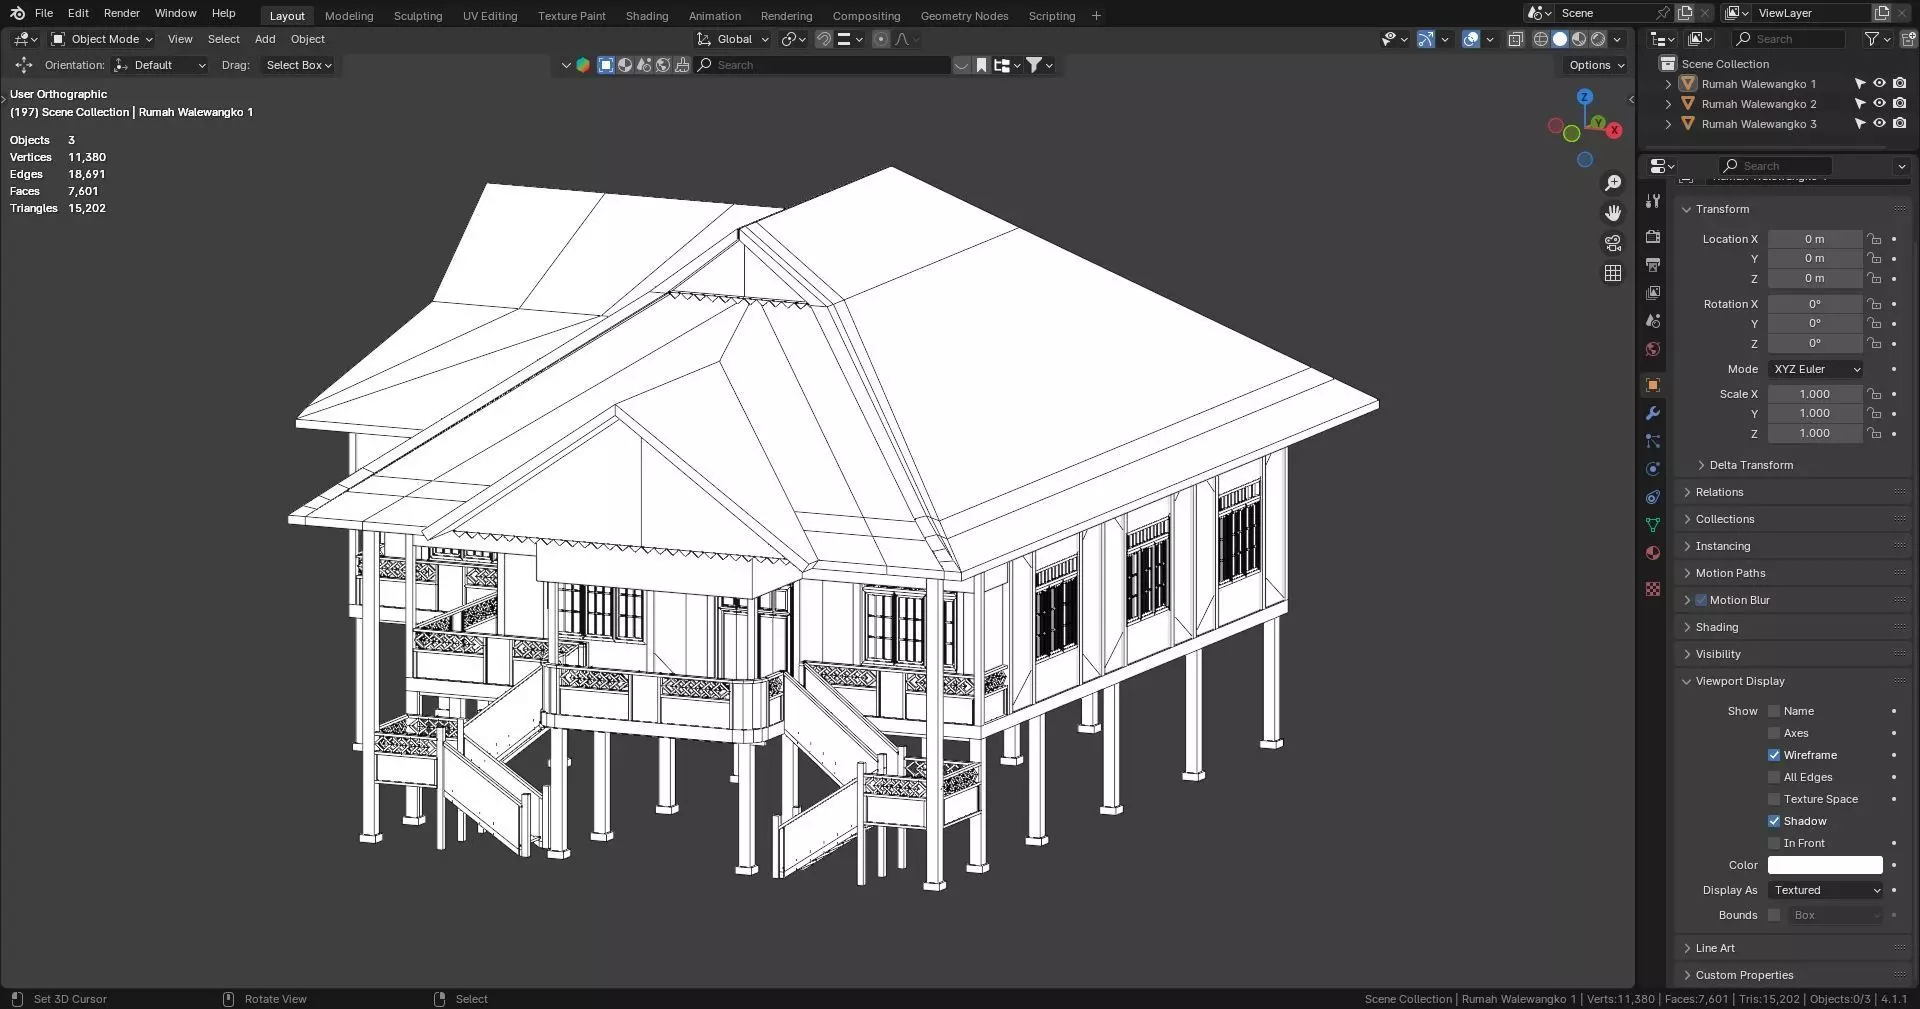The width and height of the screenshot is (1920, 1009).
Task: Open the viewport Add menu
Action: [x=265, y=39]
